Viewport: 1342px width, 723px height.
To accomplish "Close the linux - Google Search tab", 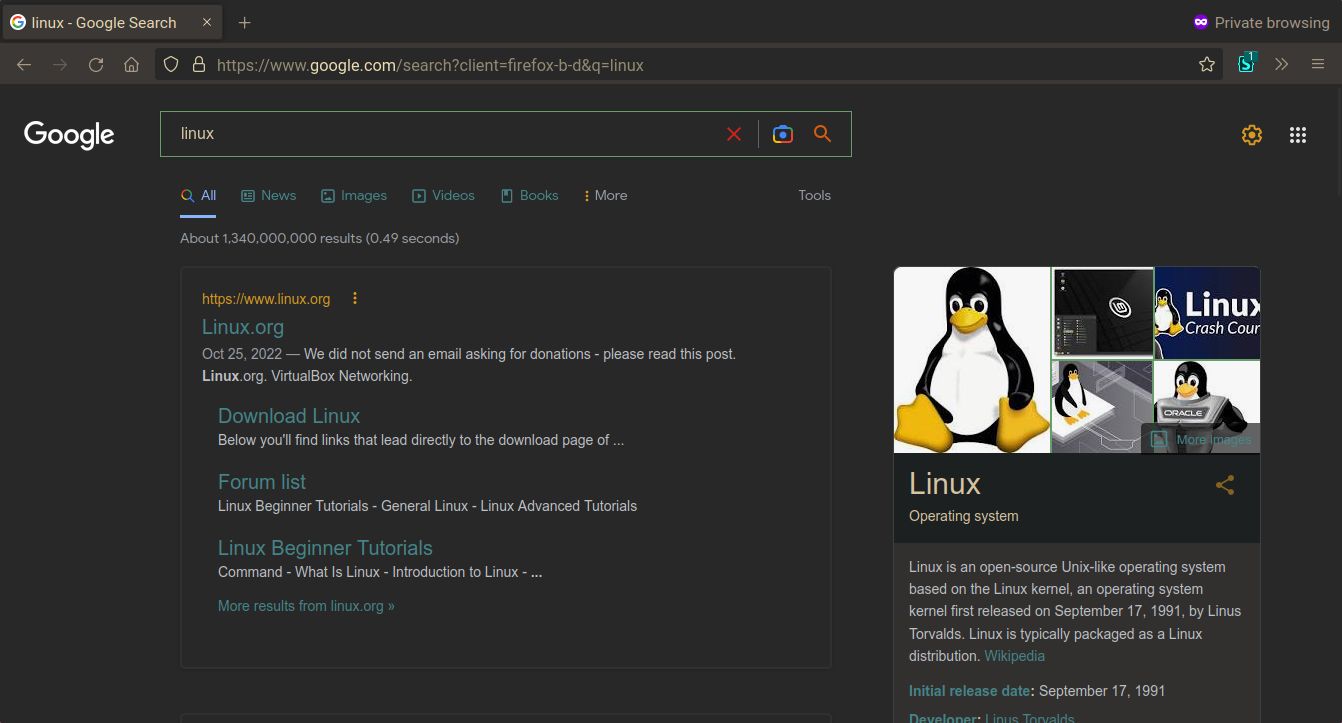I will (x=207, y=22).
